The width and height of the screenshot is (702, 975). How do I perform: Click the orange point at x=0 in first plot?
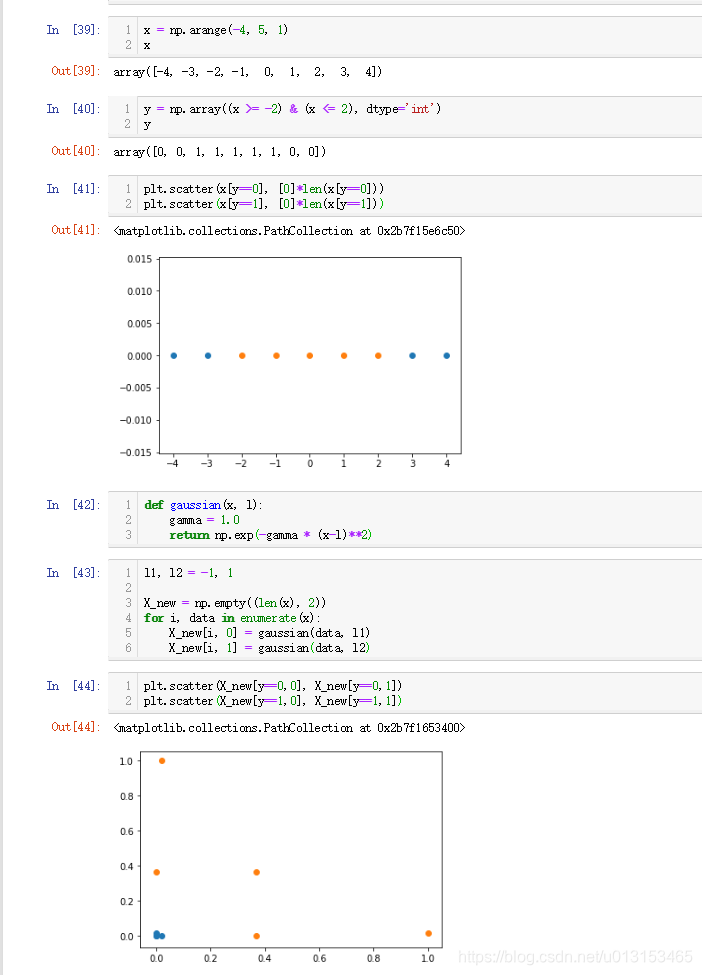(310, 356)
